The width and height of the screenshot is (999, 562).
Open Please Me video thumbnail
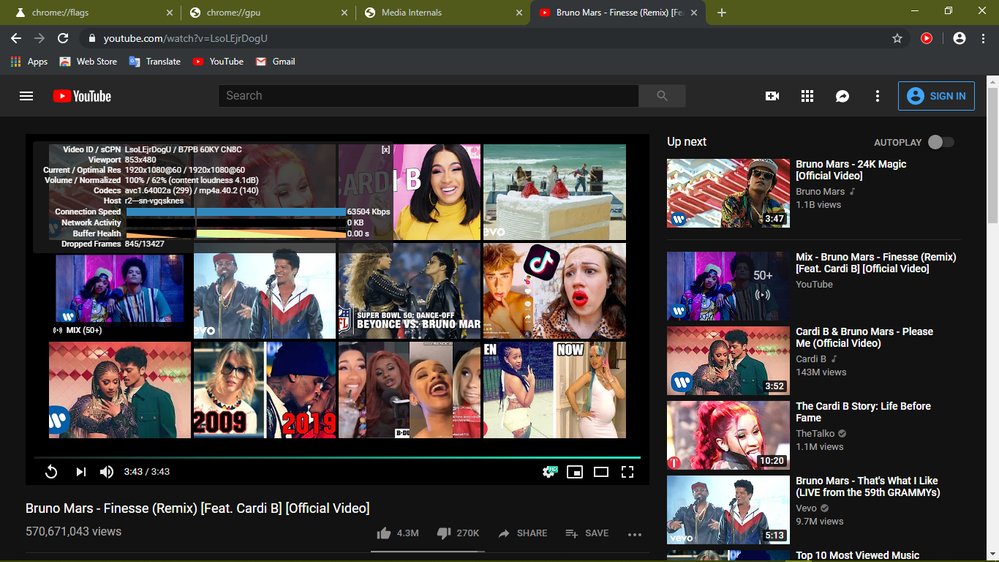click(x=728, y=361)
